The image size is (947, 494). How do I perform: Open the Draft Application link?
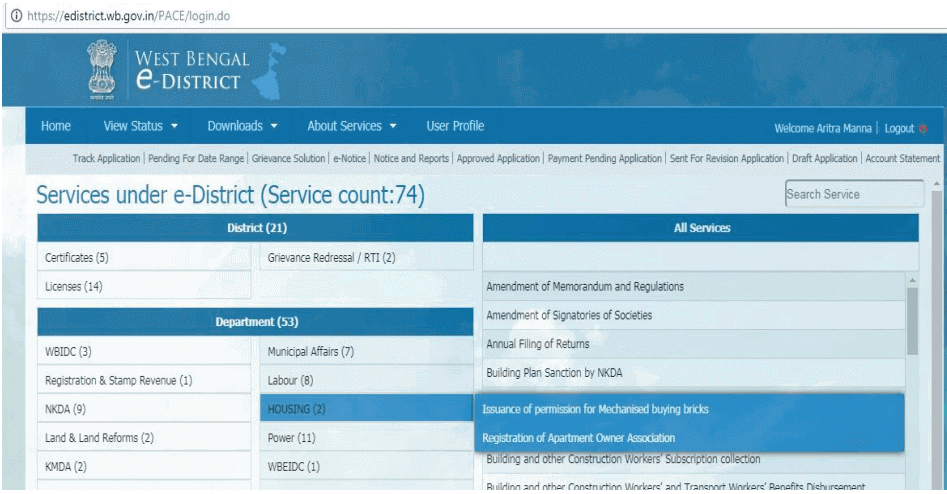[x=824, y=158]
